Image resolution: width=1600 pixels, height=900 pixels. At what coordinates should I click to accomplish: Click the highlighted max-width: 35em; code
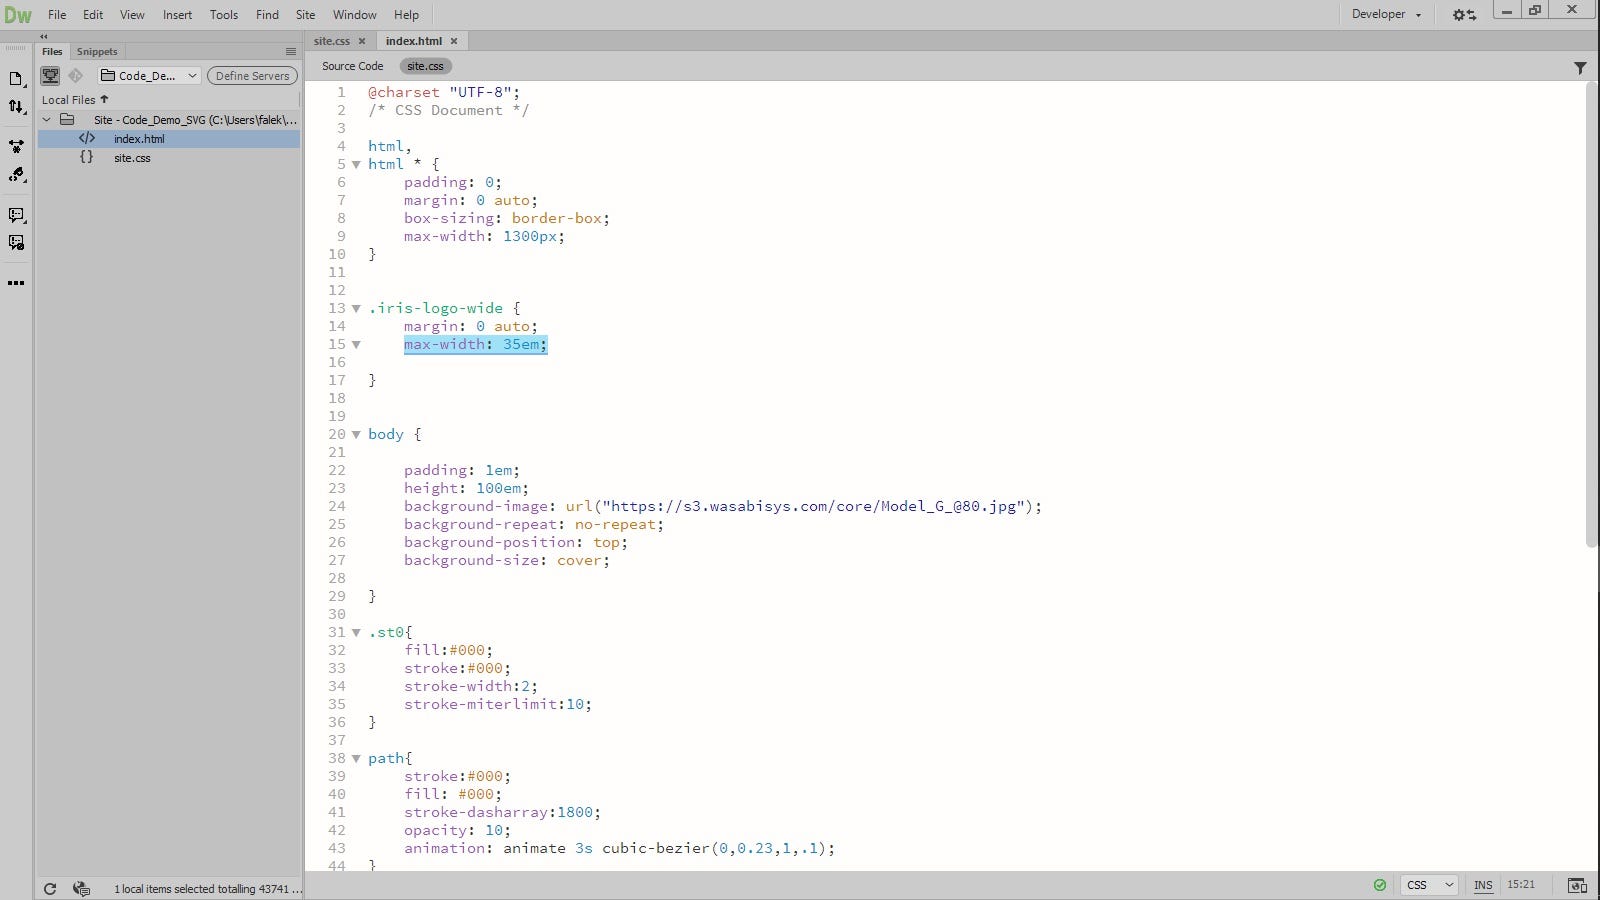pyautogui.click(x=476, y=345)
